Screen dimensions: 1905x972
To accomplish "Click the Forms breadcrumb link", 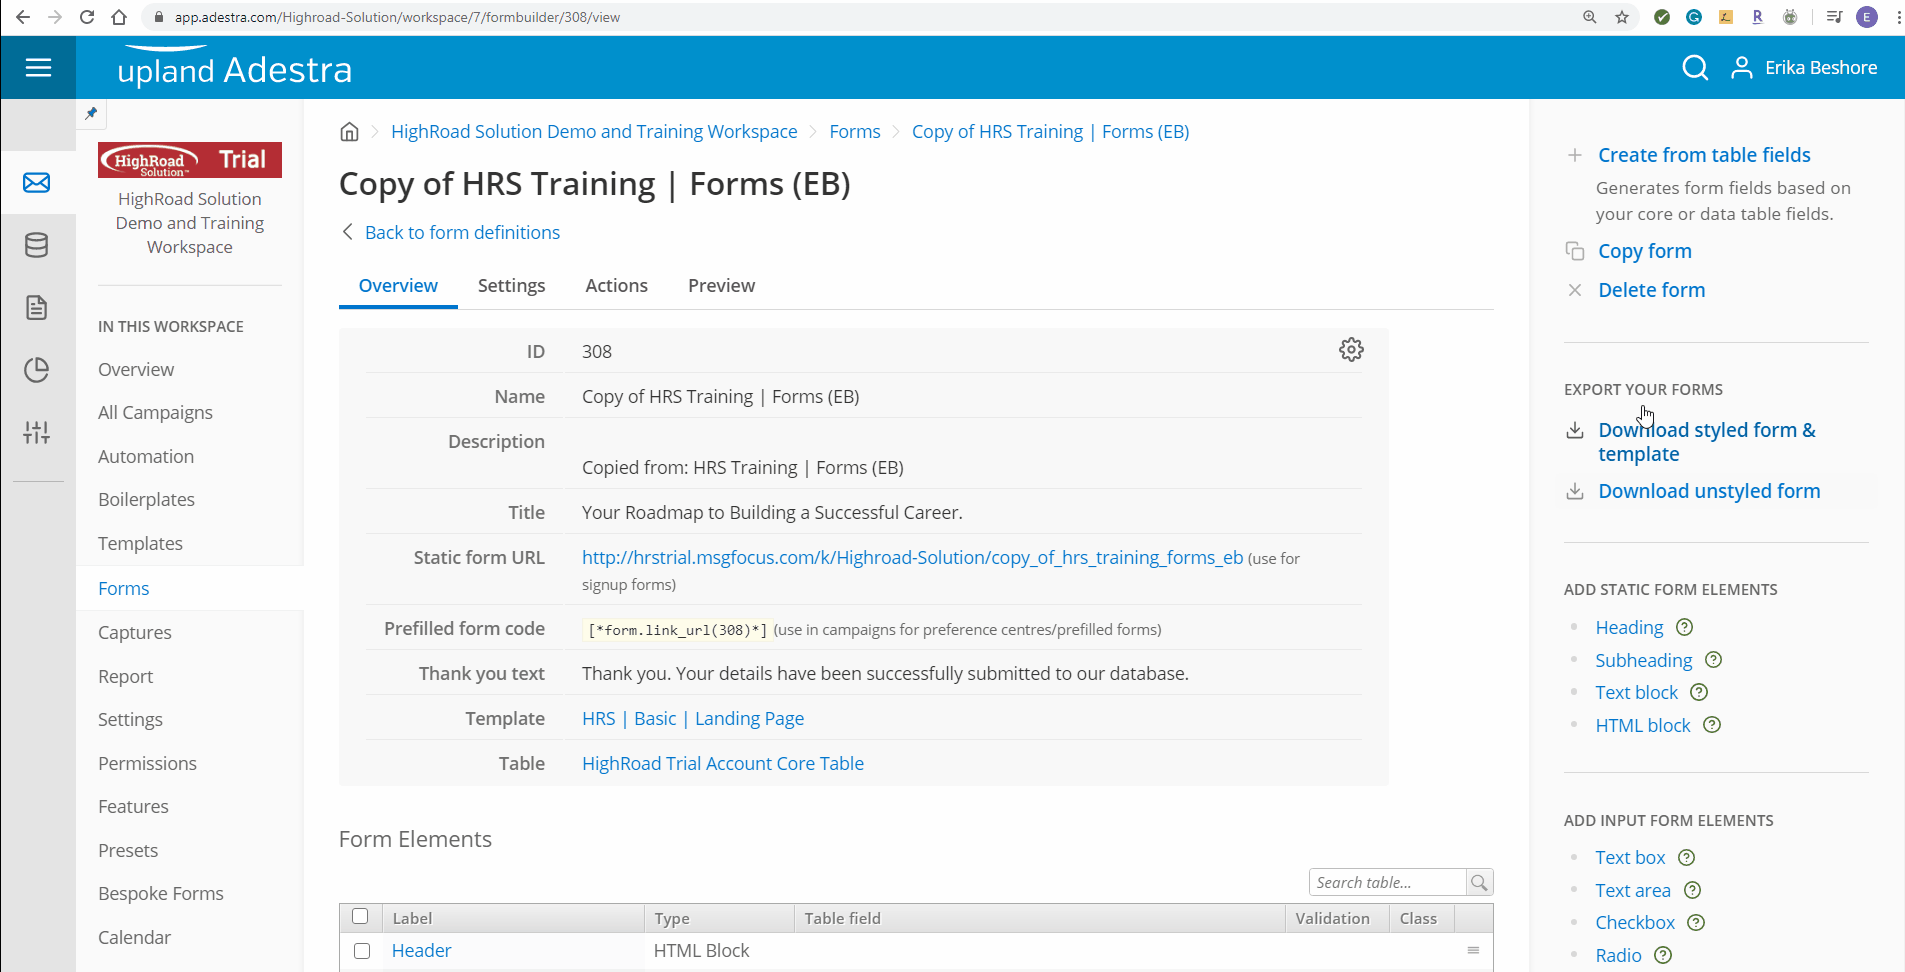I will (855, 132).
